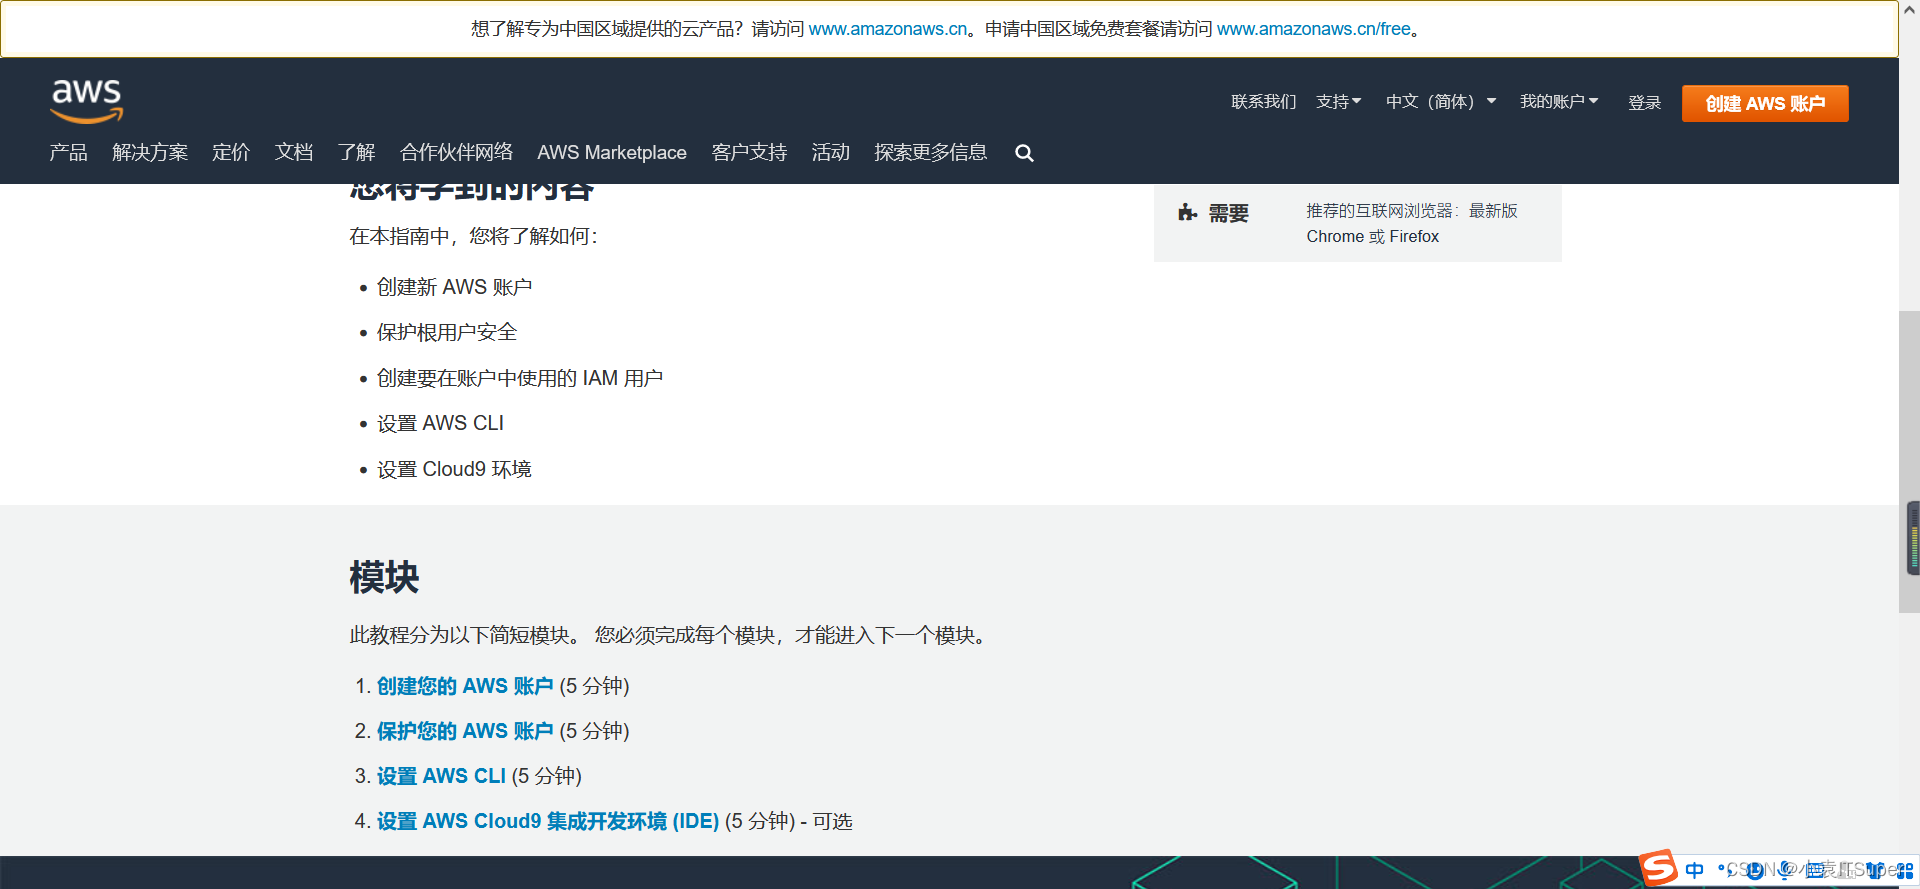This screenshot has width=1920, height=889.
Task: Click the AWS logo
Action: (87, 100)
